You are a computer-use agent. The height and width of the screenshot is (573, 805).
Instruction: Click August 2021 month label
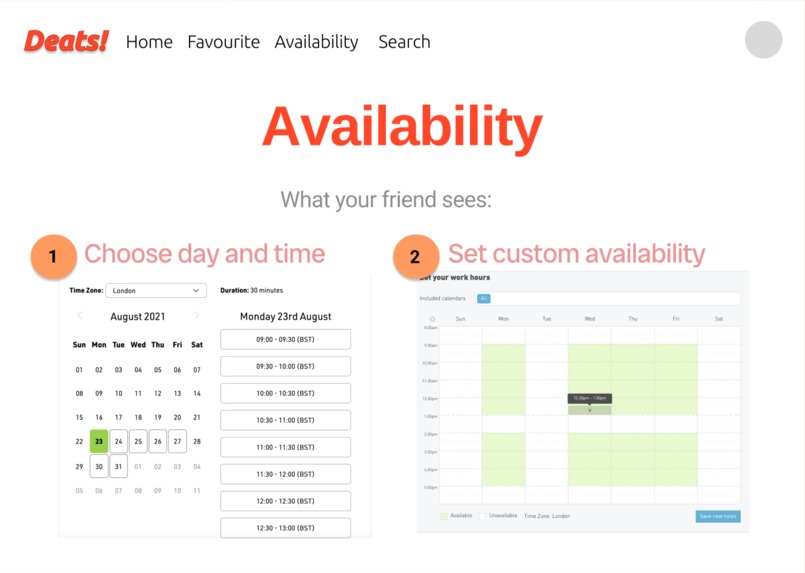138,316
